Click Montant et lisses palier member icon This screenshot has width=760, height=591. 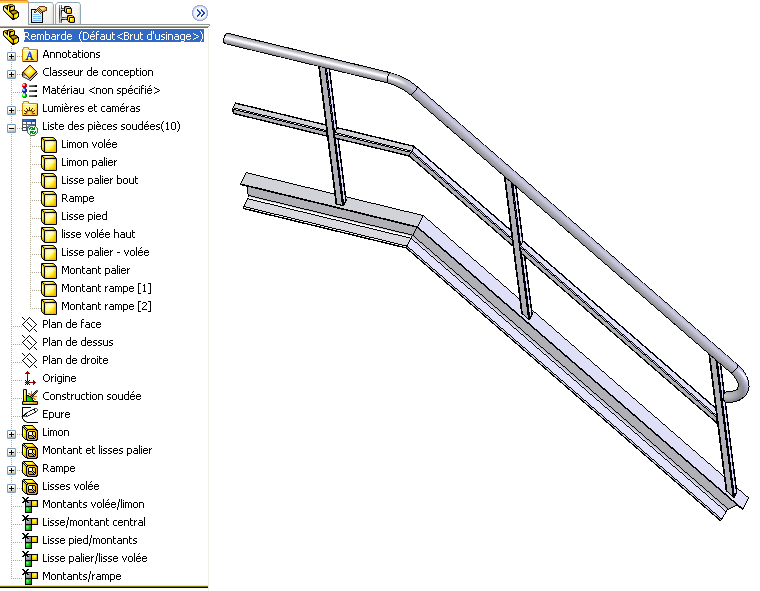(x=30, y=450)
